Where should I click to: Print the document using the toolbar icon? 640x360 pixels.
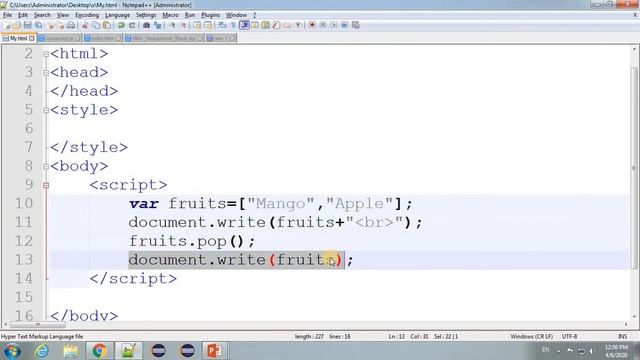coord(70,25)
